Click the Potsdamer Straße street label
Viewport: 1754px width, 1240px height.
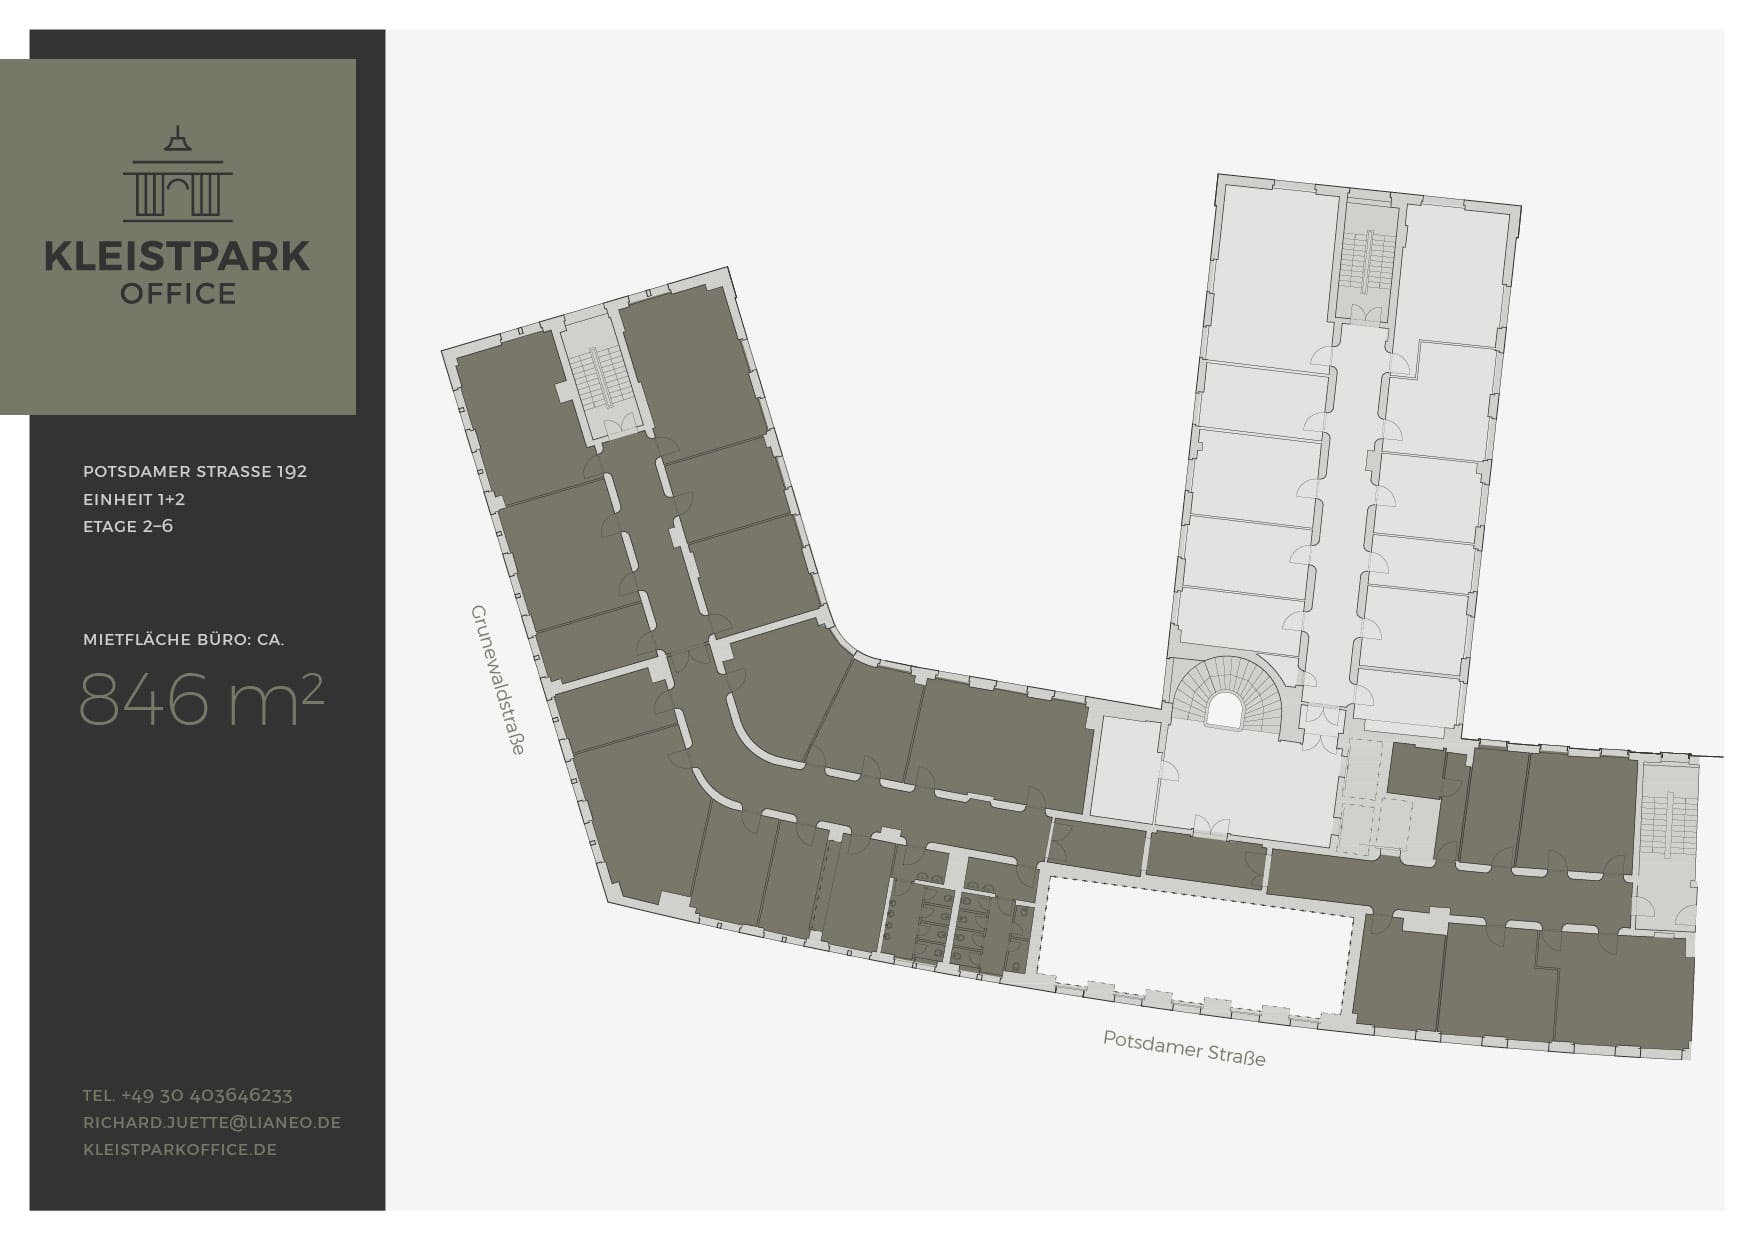tap(1184, 1048)
